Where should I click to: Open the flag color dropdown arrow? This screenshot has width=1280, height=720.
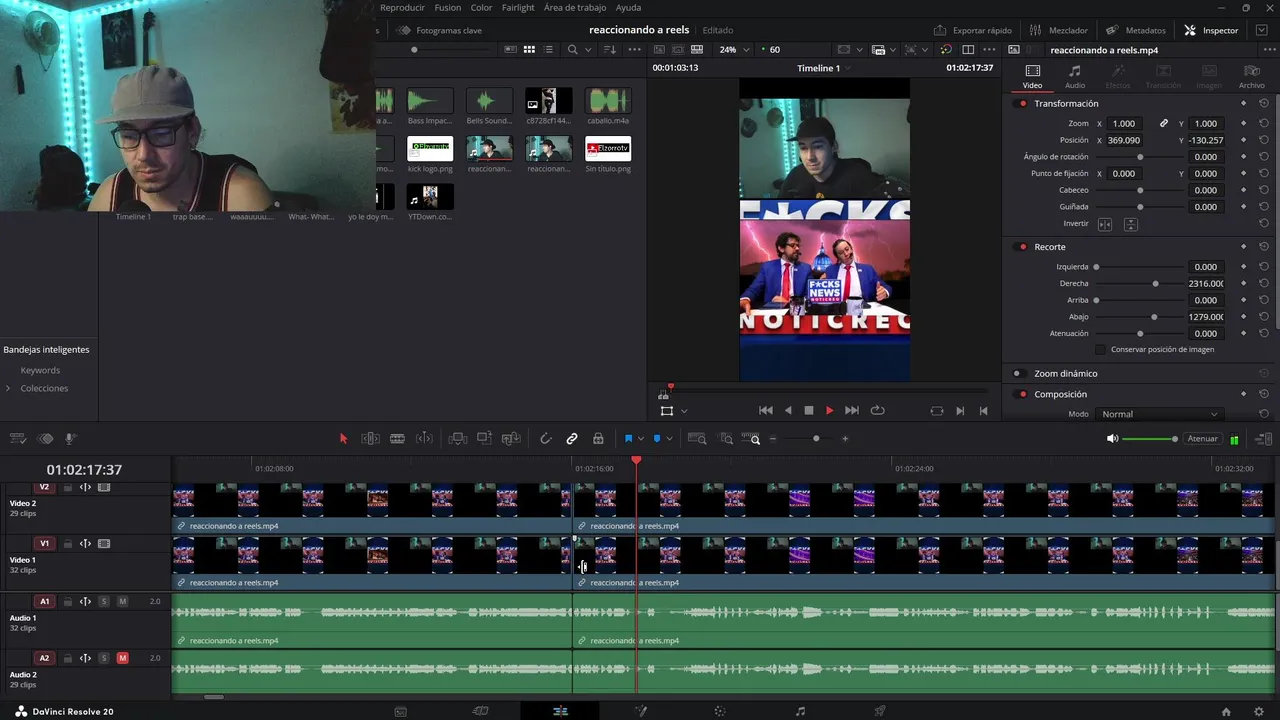(x=641, y=438)
